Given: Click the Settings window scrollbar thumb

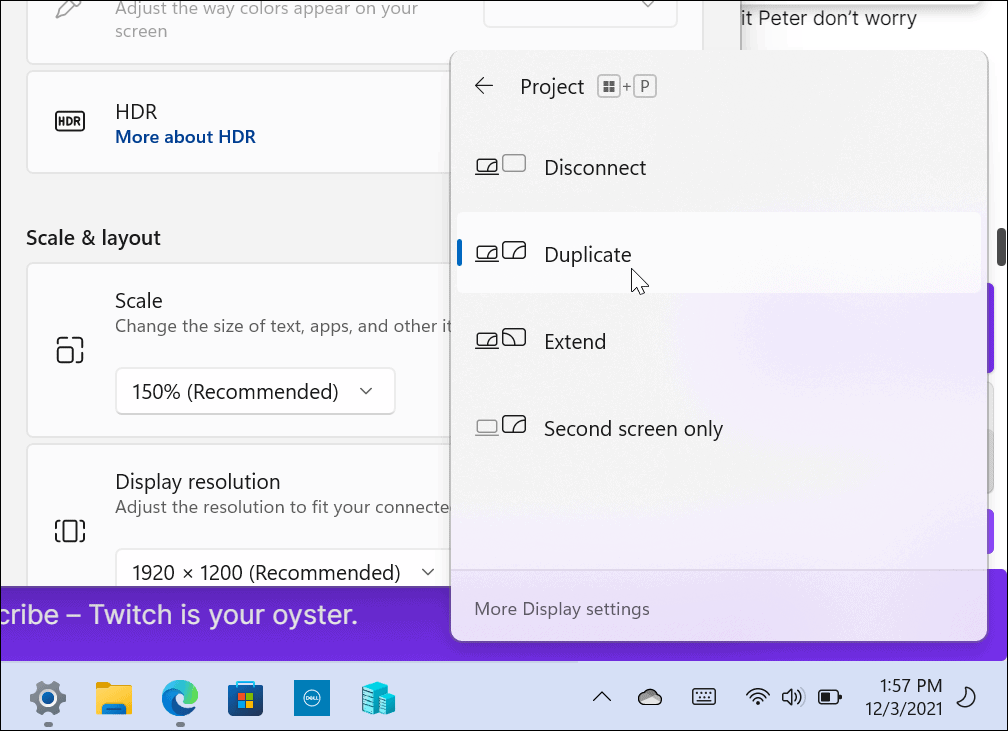Looking at the screenshot, I should coord(1002,246).
